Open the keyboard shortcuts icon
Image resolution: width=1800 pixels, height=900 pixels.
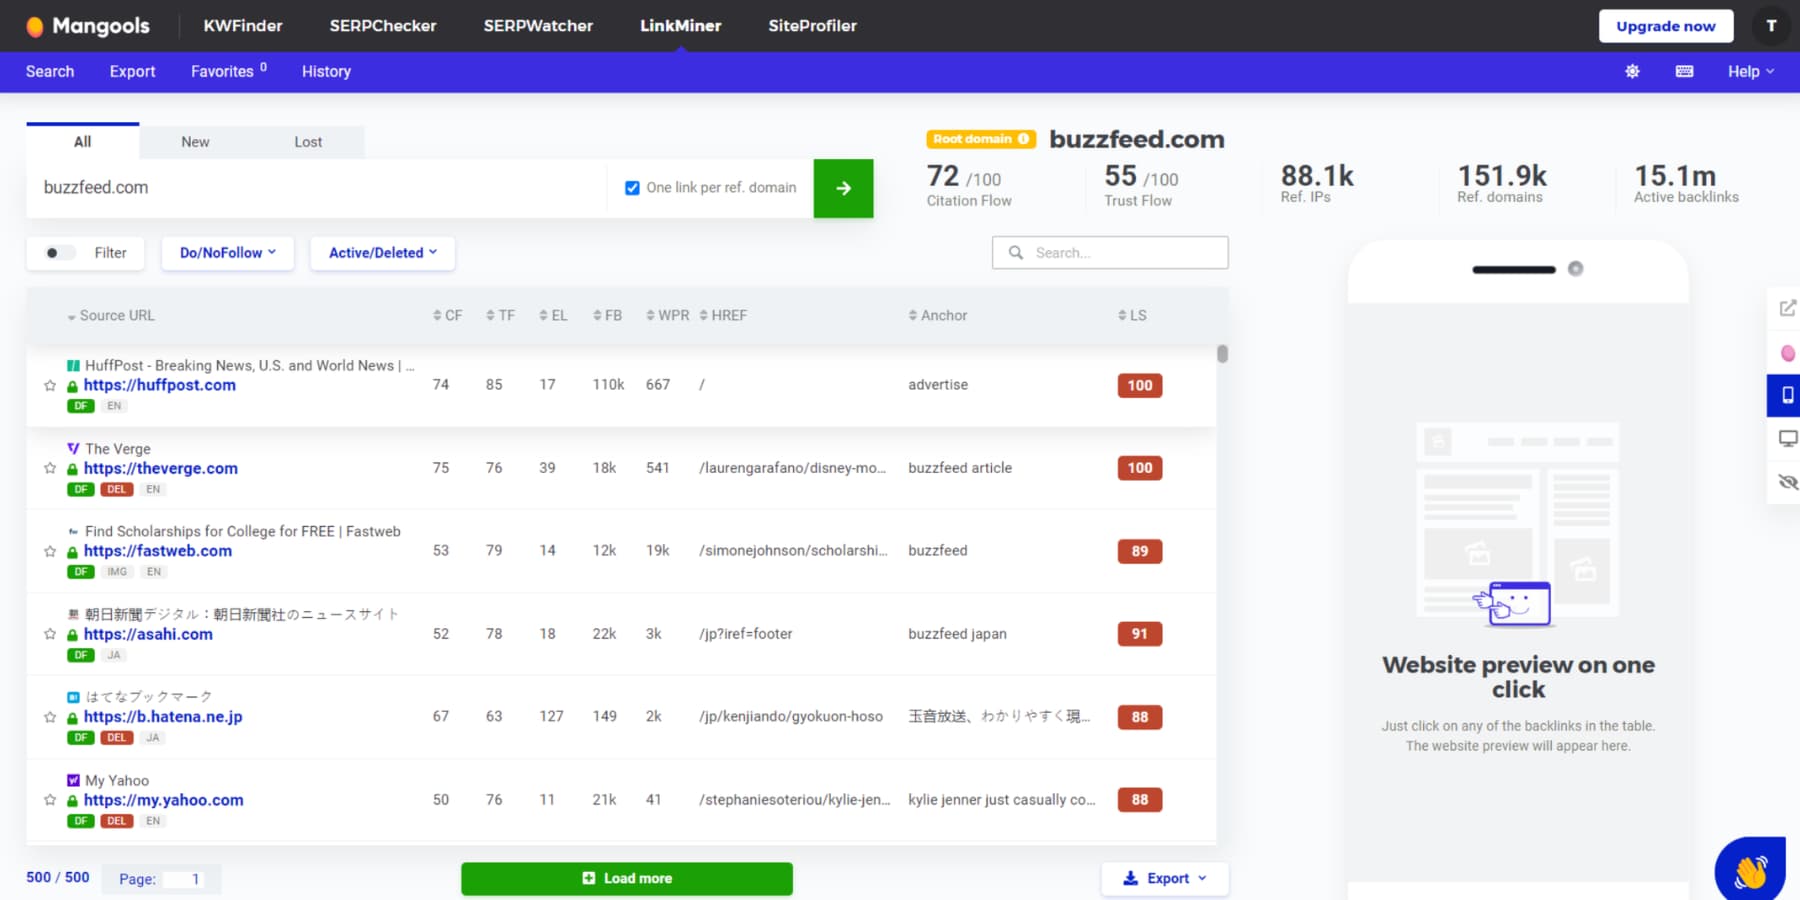pos(1684,71)
